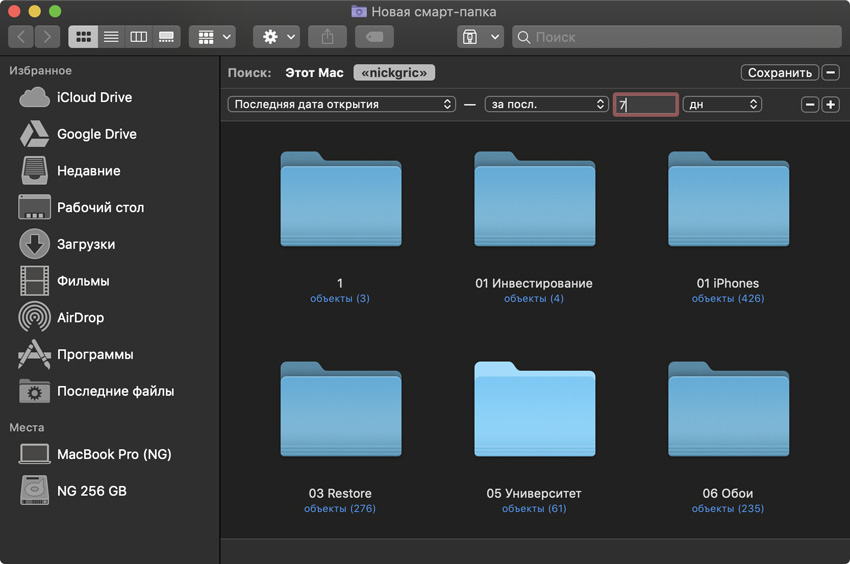Switch to column view mode
Viewport: 850px width, 564px height.
click(139, 37)
